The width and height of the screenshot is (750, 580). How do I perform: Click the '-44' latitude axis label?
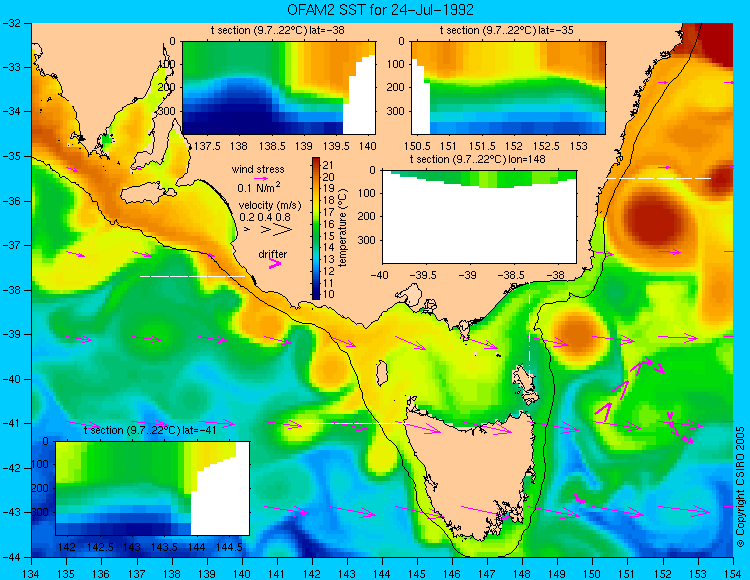click(x=11, y=557)
